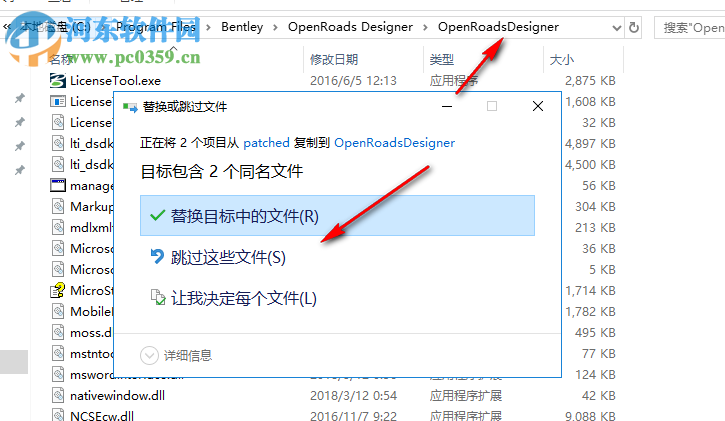The width and height of the screenshot is (725, 421).
Task: Select the nativewindow.dll file name
Action: point(117,396)
